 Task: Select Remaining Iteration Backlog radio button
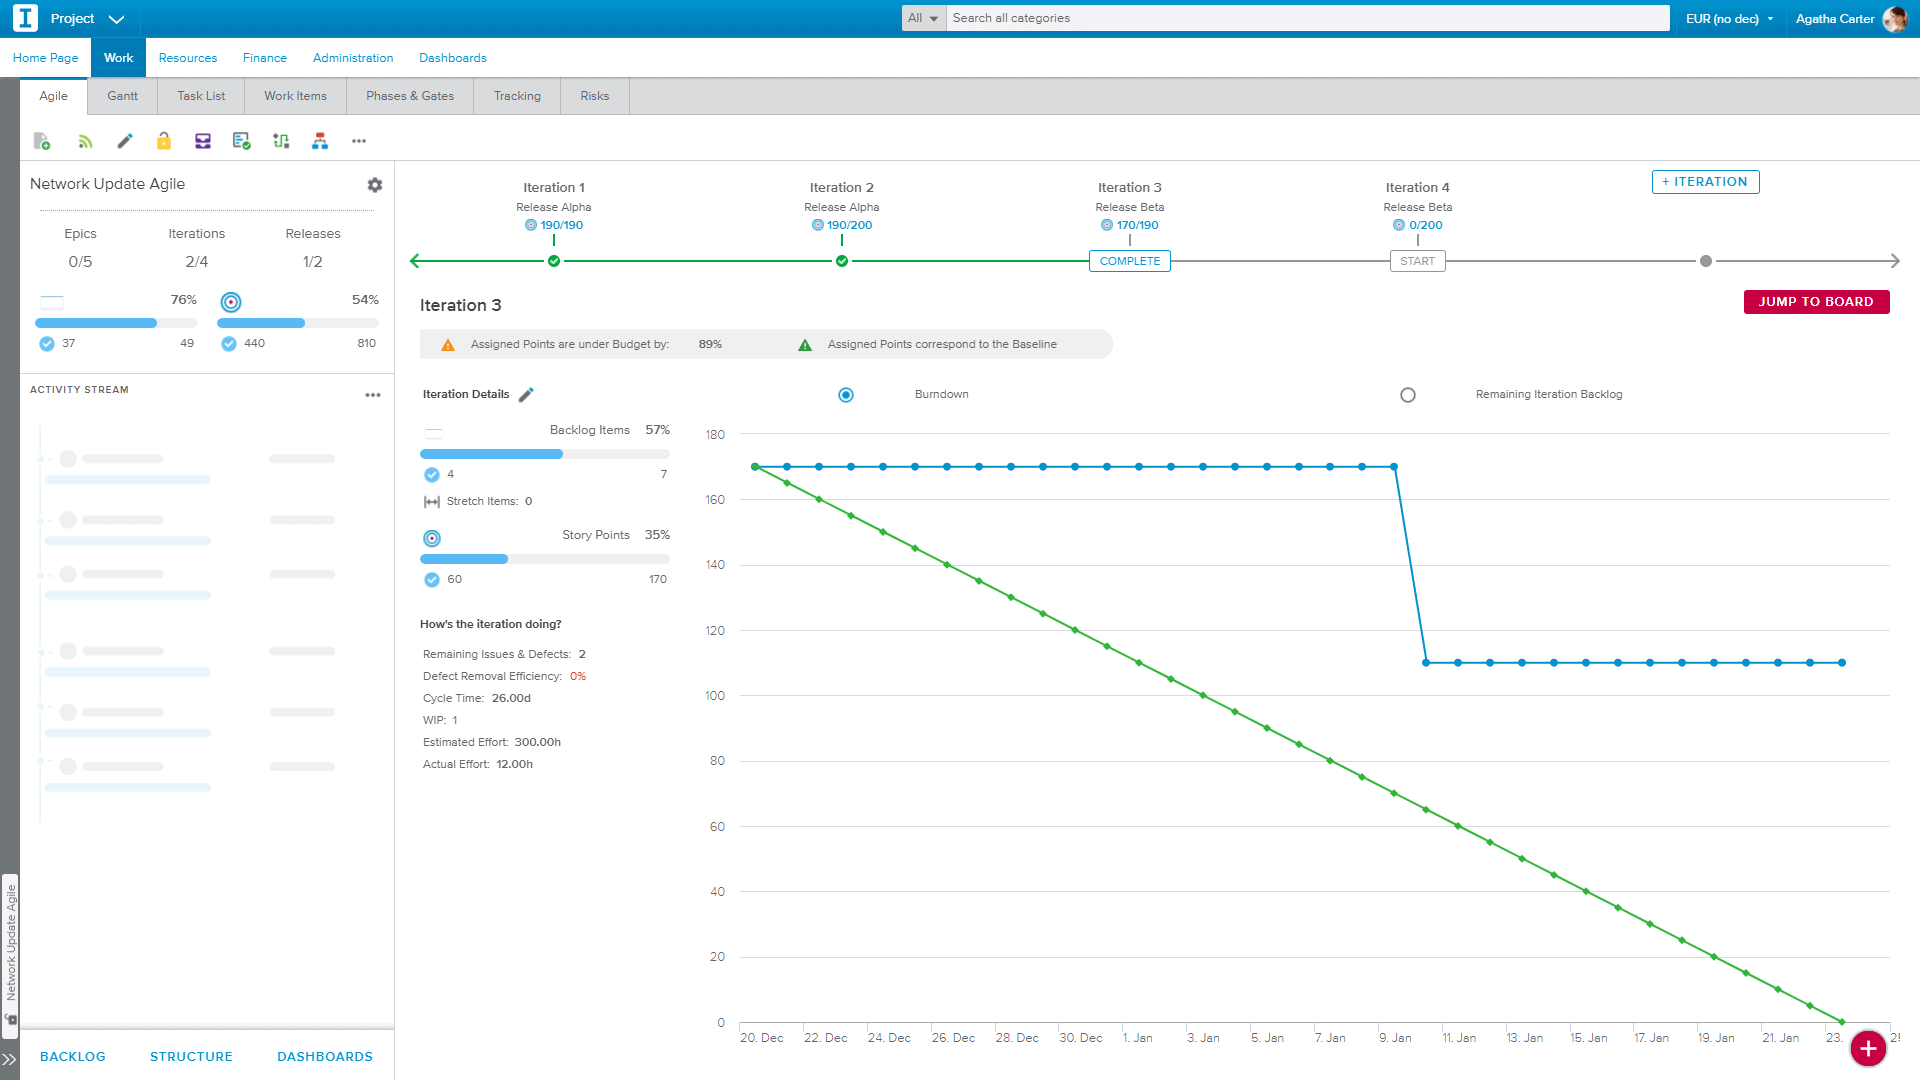pyautogui.click(x=1408, y=395)
